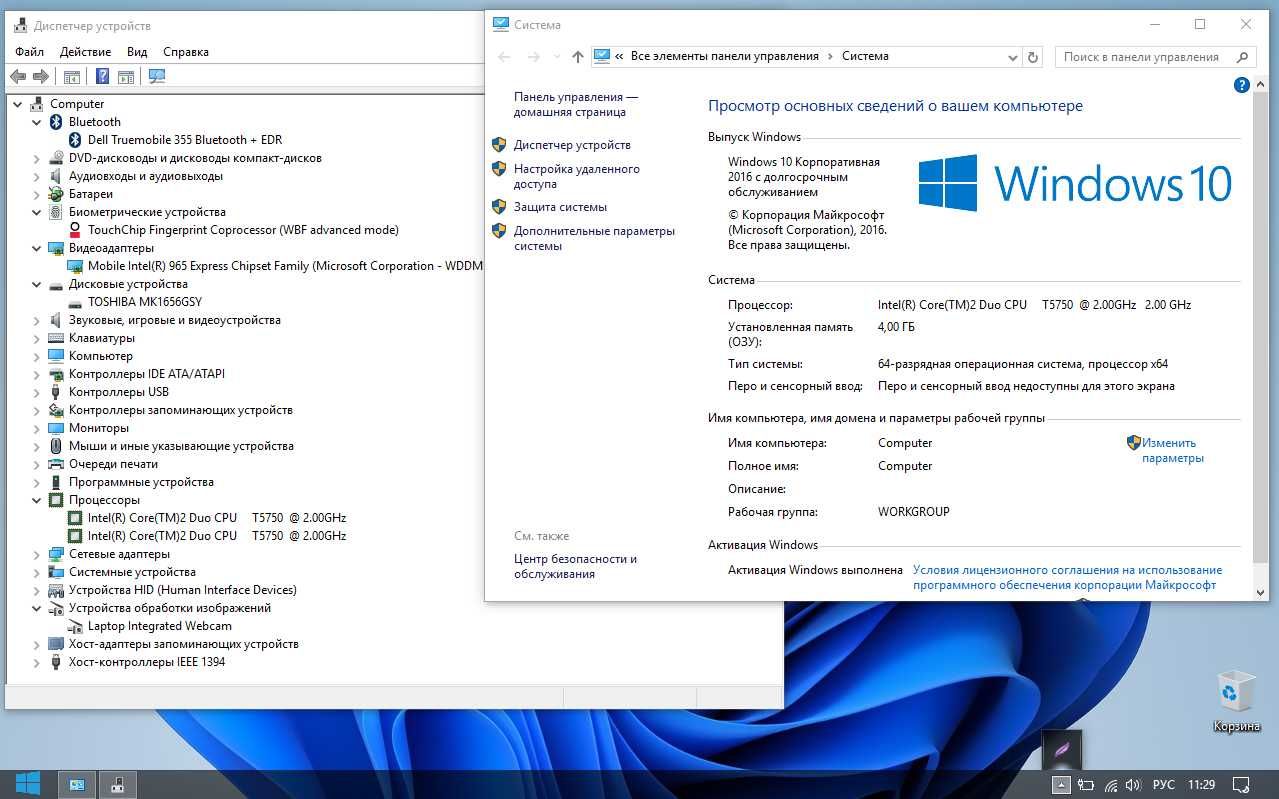Open the Файл menu
1279x799 pixels.
[29, 52]
